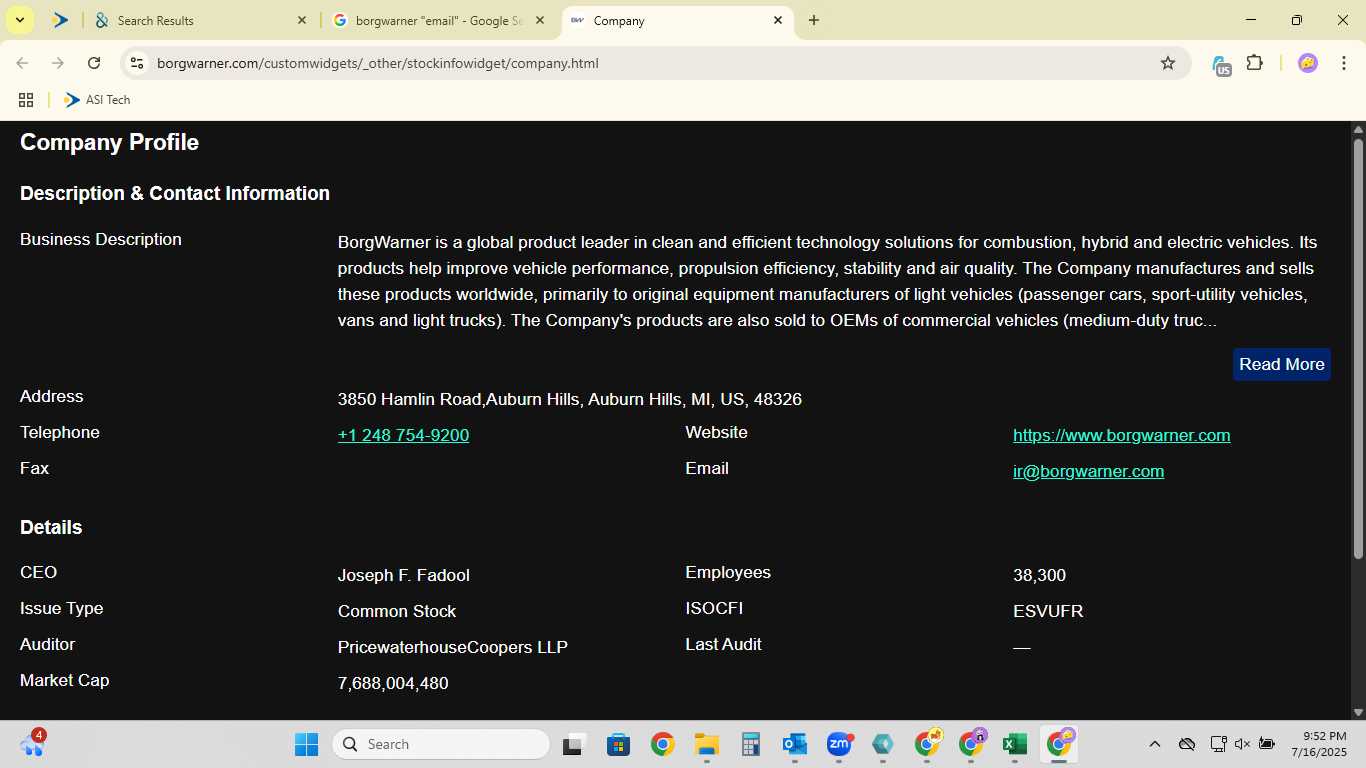Open the first Chrome icon in taskbar

point(662,744)
